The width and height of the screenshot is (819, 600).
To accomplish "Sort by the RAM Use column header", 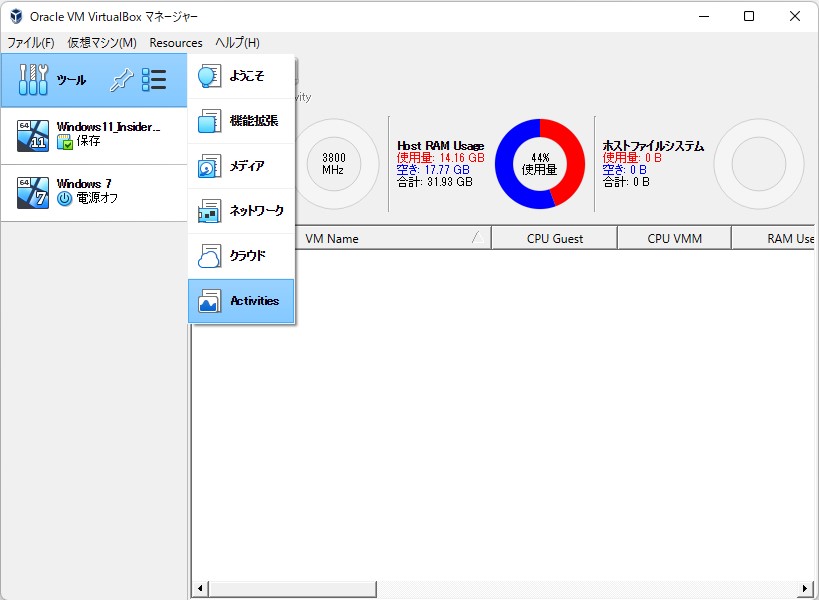I will 774,239.
